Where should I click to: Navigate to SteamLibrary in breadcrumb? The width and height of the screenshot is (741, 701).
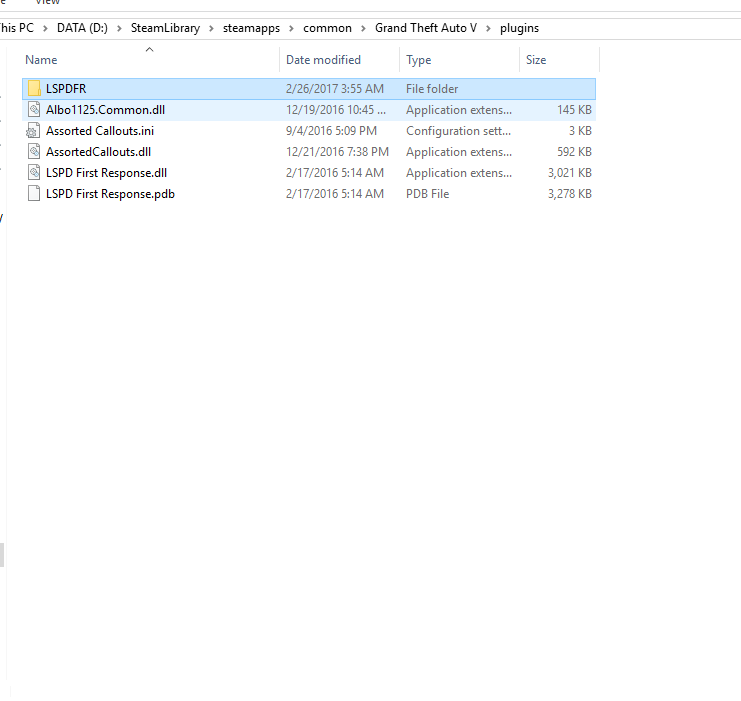[x=165, y=28]
